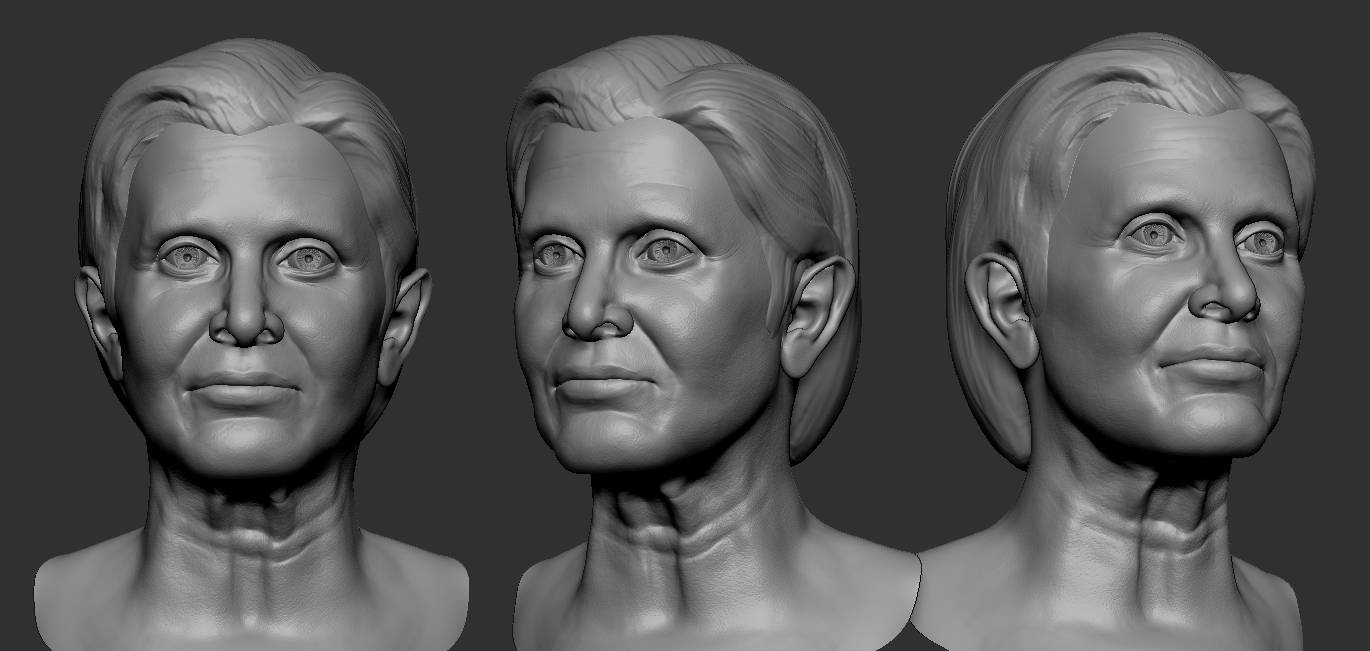Select the front-facing sculpted head
The width and height of the screenshot is (1370, 651).
251,345
